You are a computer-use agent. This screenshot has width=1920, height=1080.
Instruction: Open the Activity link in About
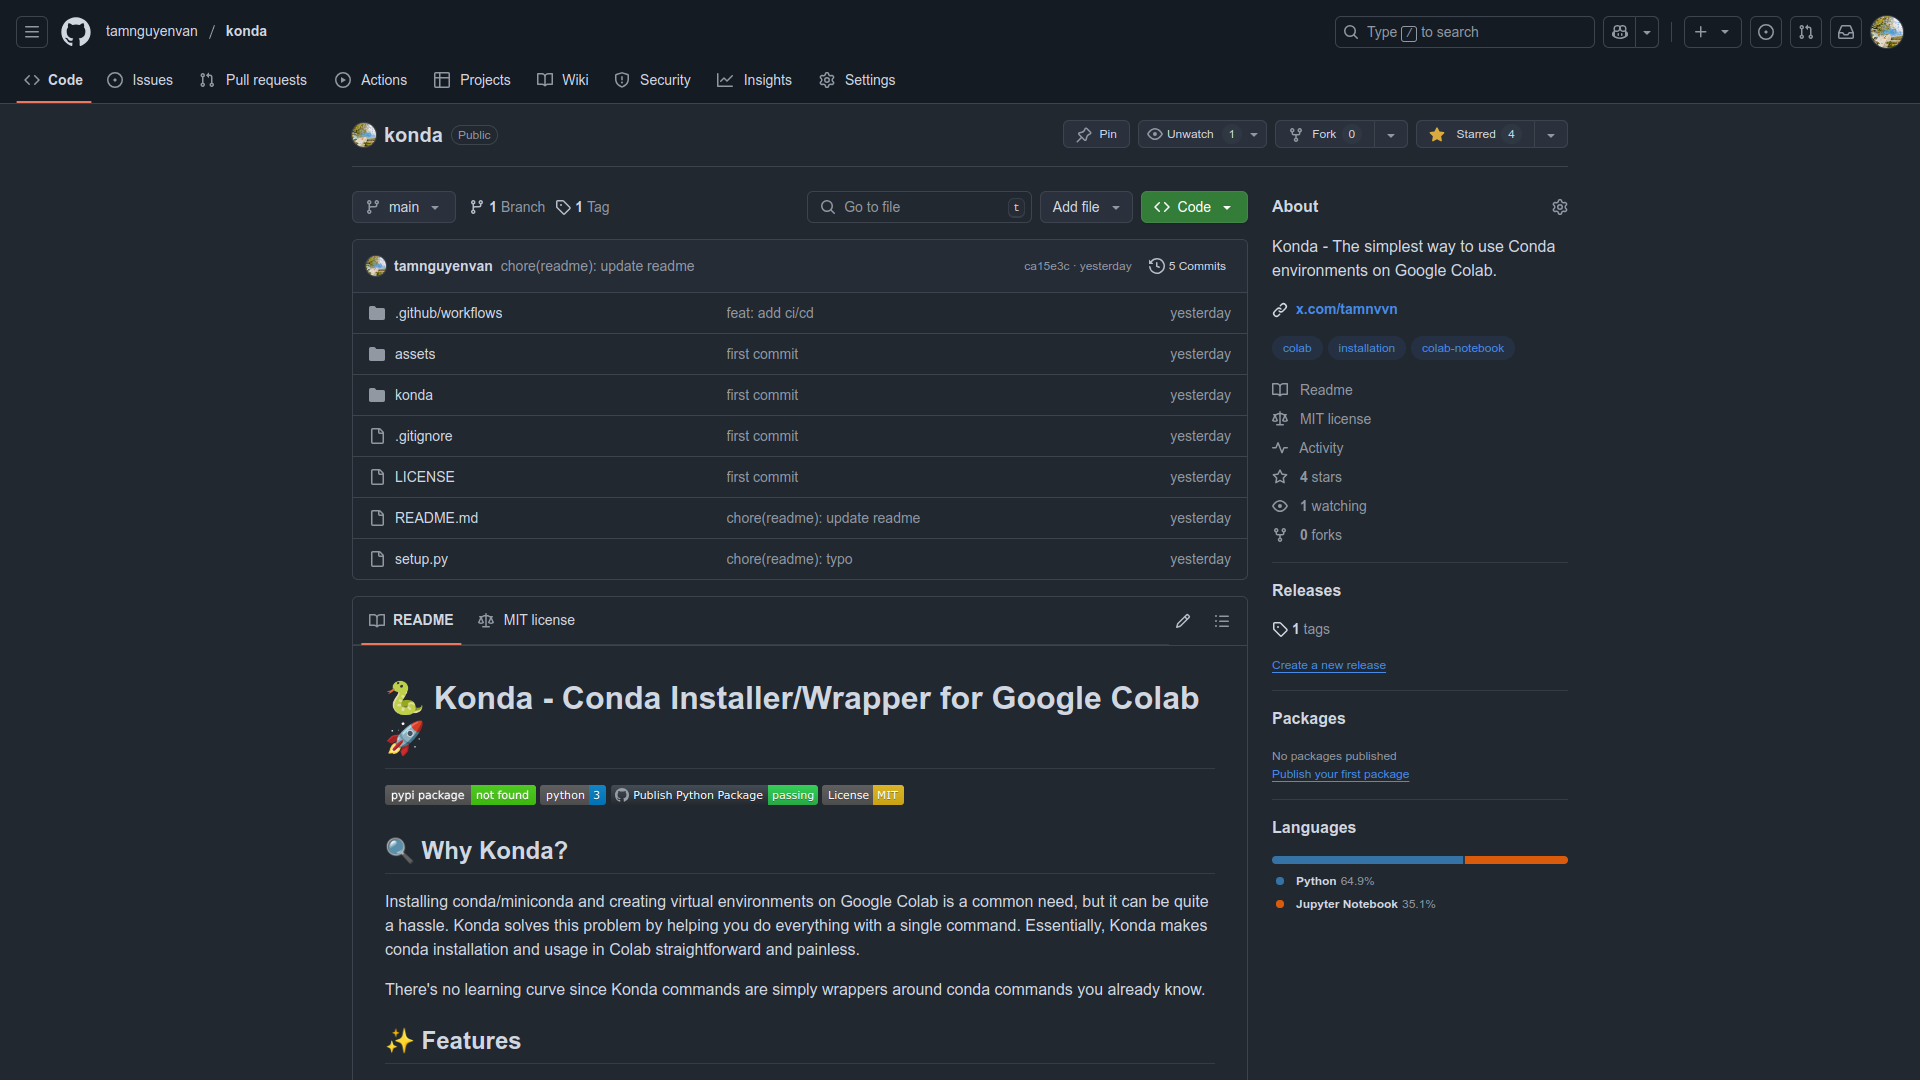pos(1308,448)
